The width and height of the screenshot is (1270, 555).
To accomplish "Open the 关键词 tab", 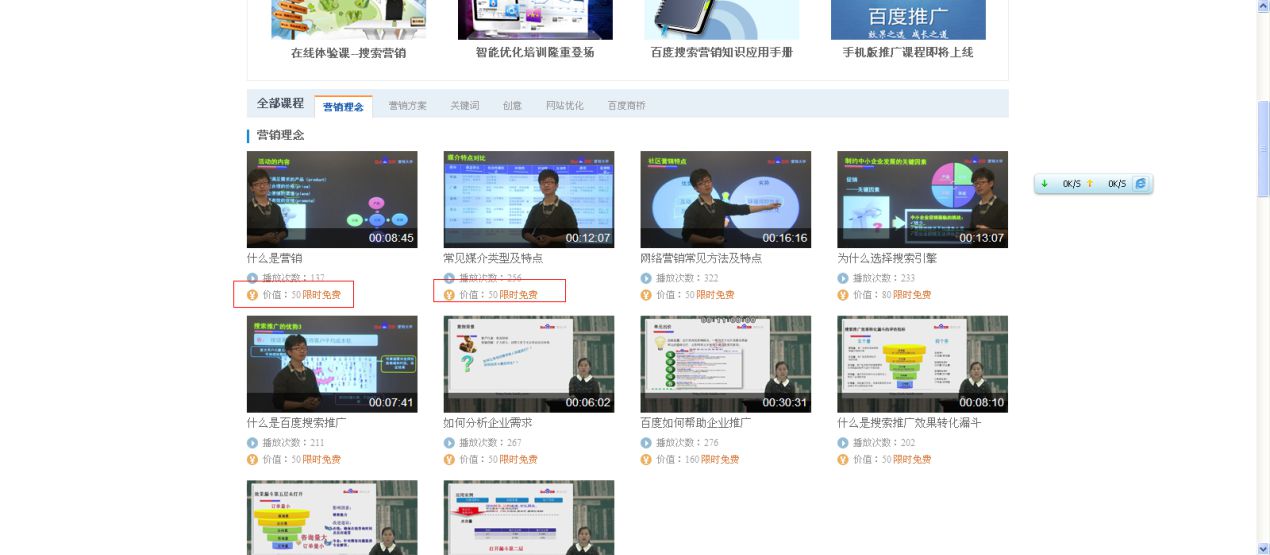I will pyautogui.click(x=464, y=105).
